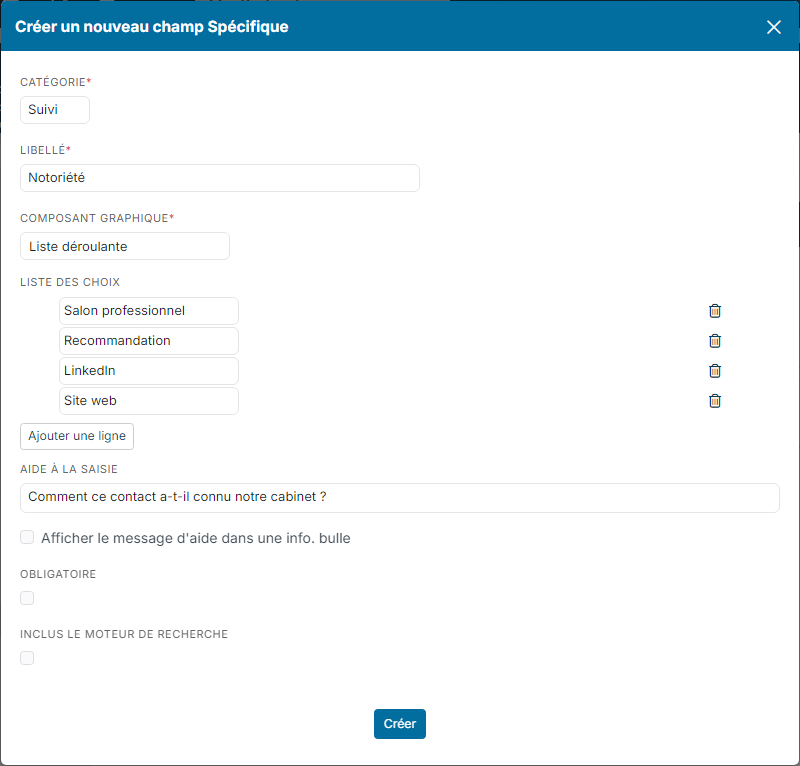Delete the Recommandation choice row
The height and width of the screenshot is (766, 800).
tap(715, 341)
